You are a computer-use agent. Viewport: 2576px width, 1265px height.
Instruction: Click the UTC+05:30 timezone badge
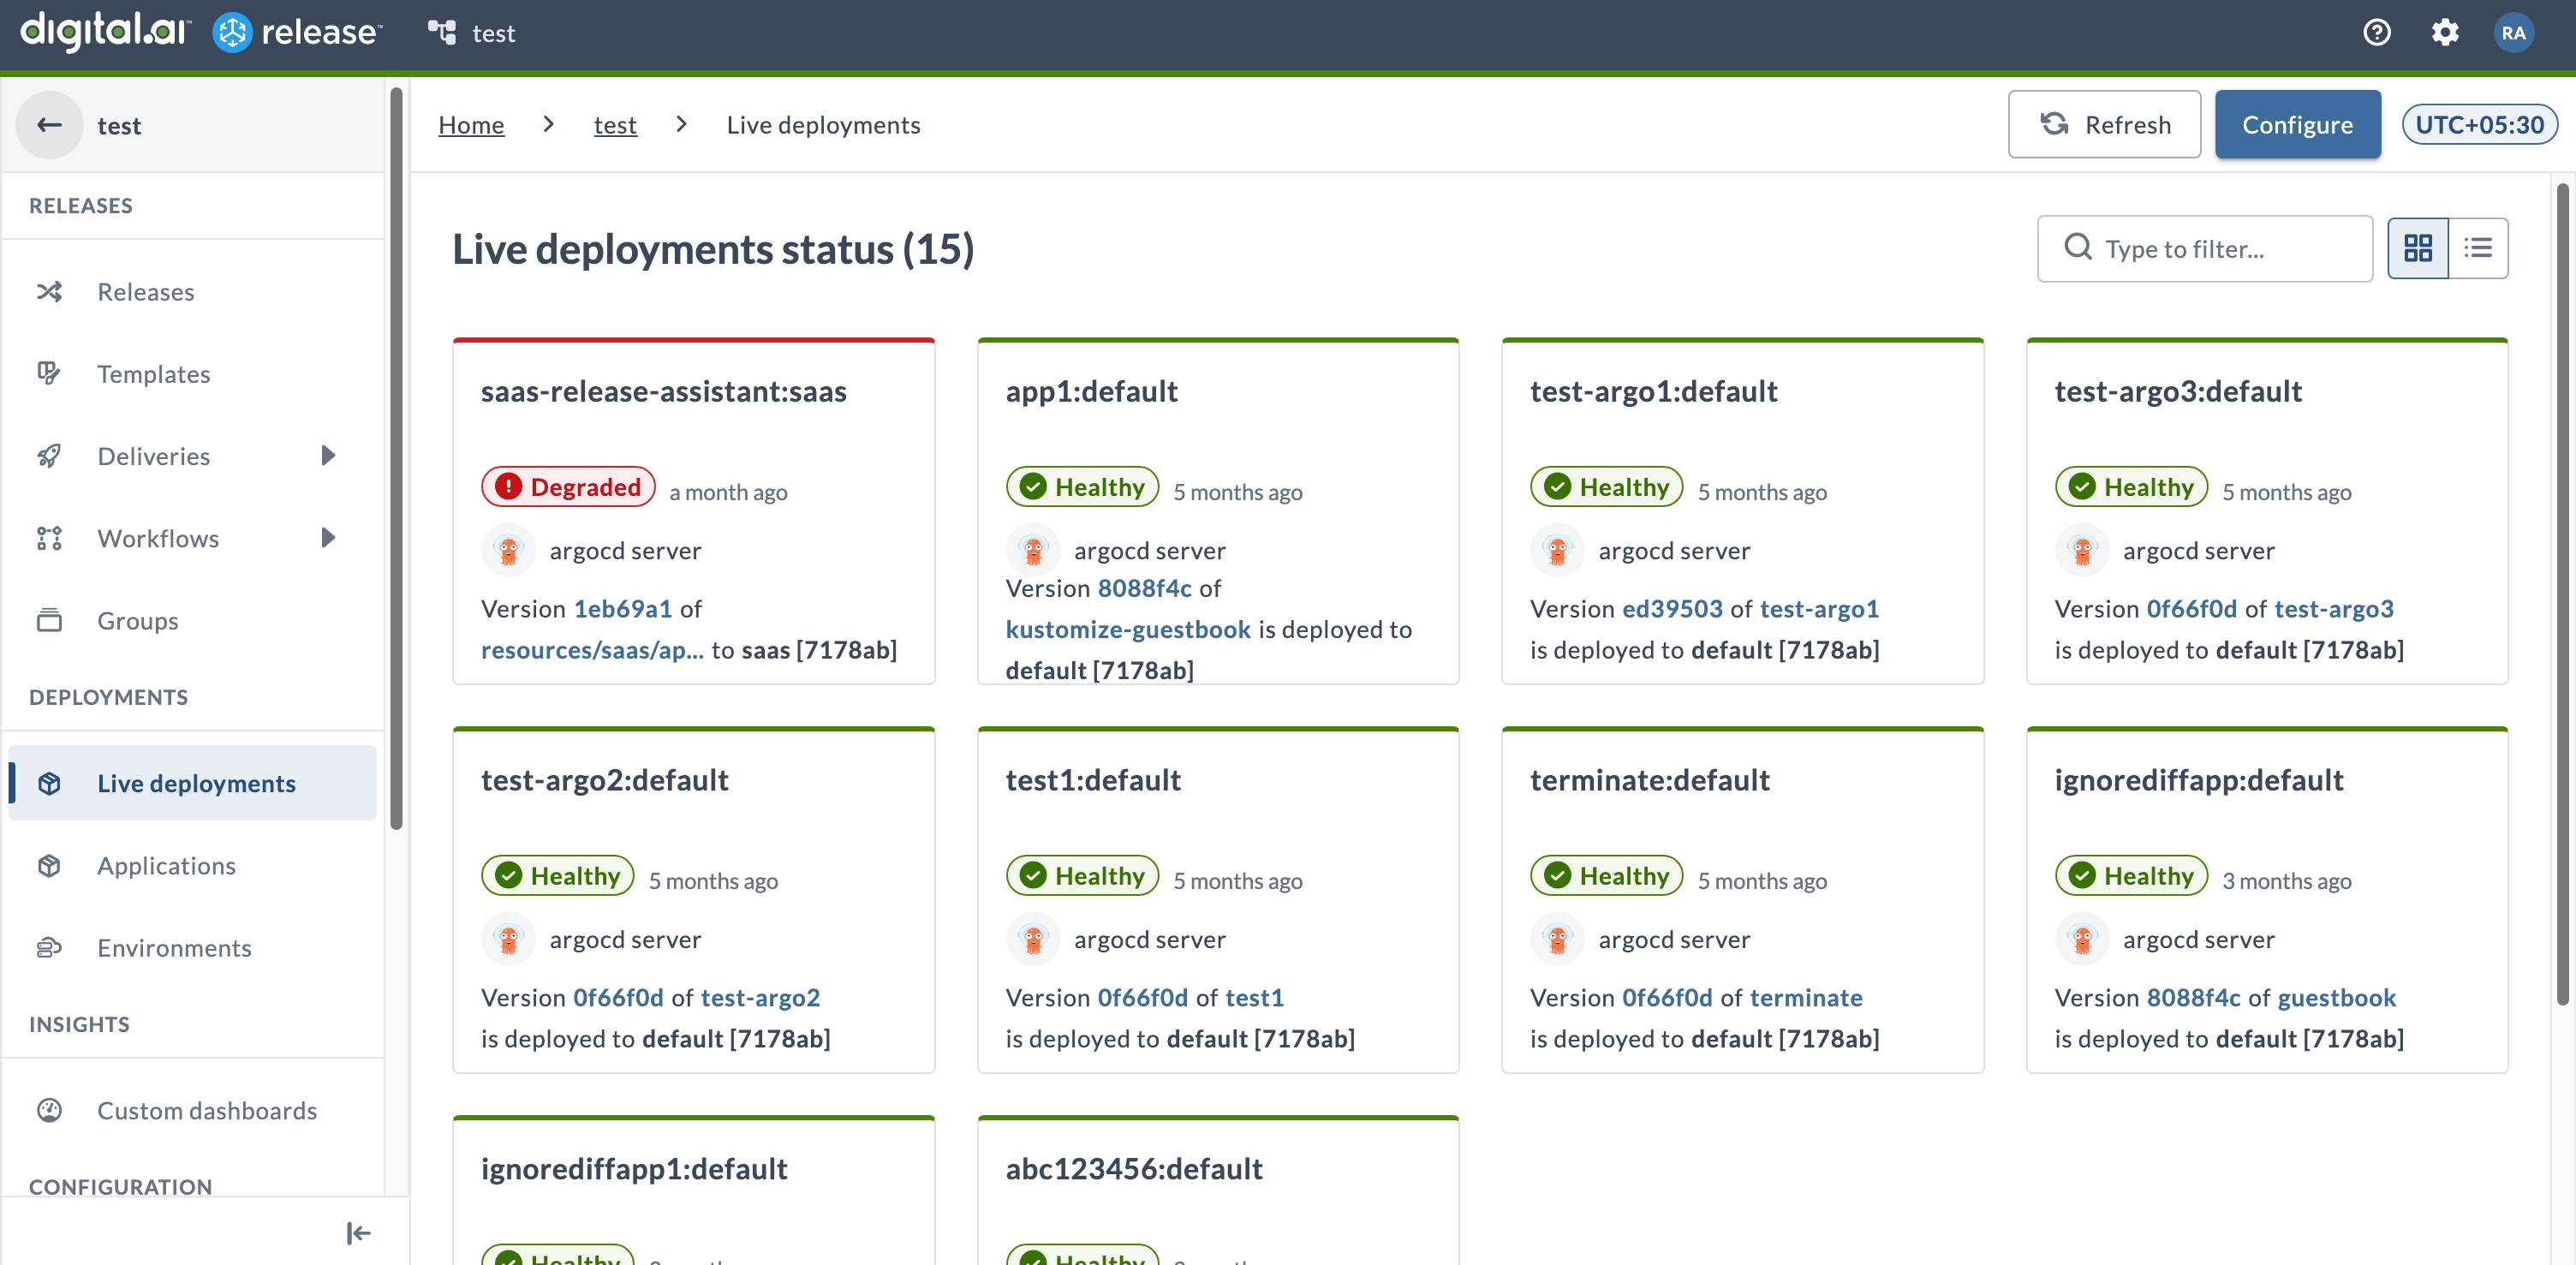pos(2479,124)
